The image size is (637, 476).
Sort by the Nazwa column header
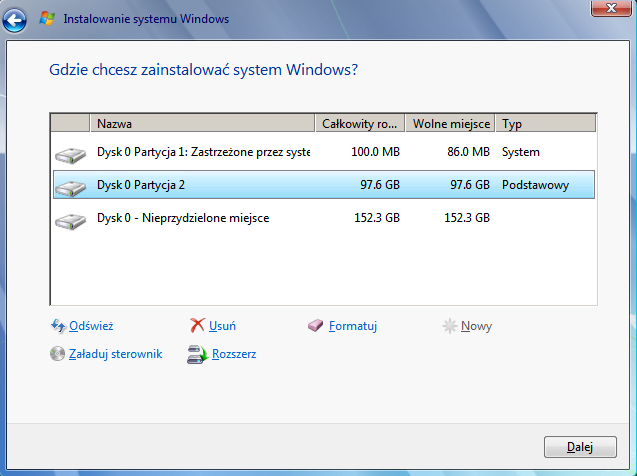pos(202,123)
